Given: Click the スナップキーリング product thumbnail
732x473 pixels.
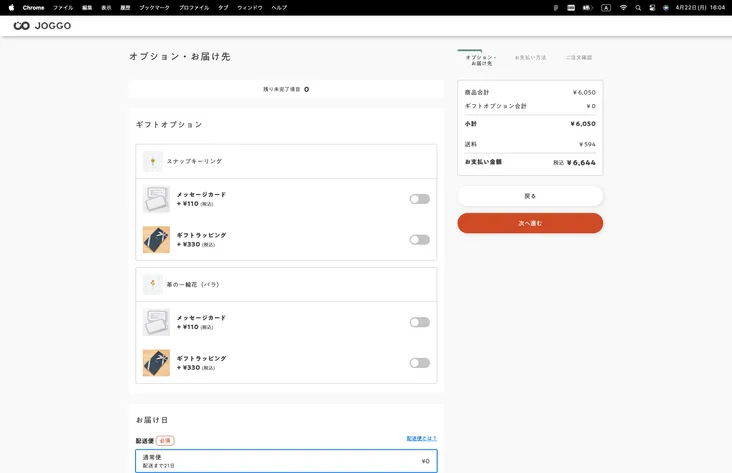Looking at the screenshot, I should click(x=153, y=161).
